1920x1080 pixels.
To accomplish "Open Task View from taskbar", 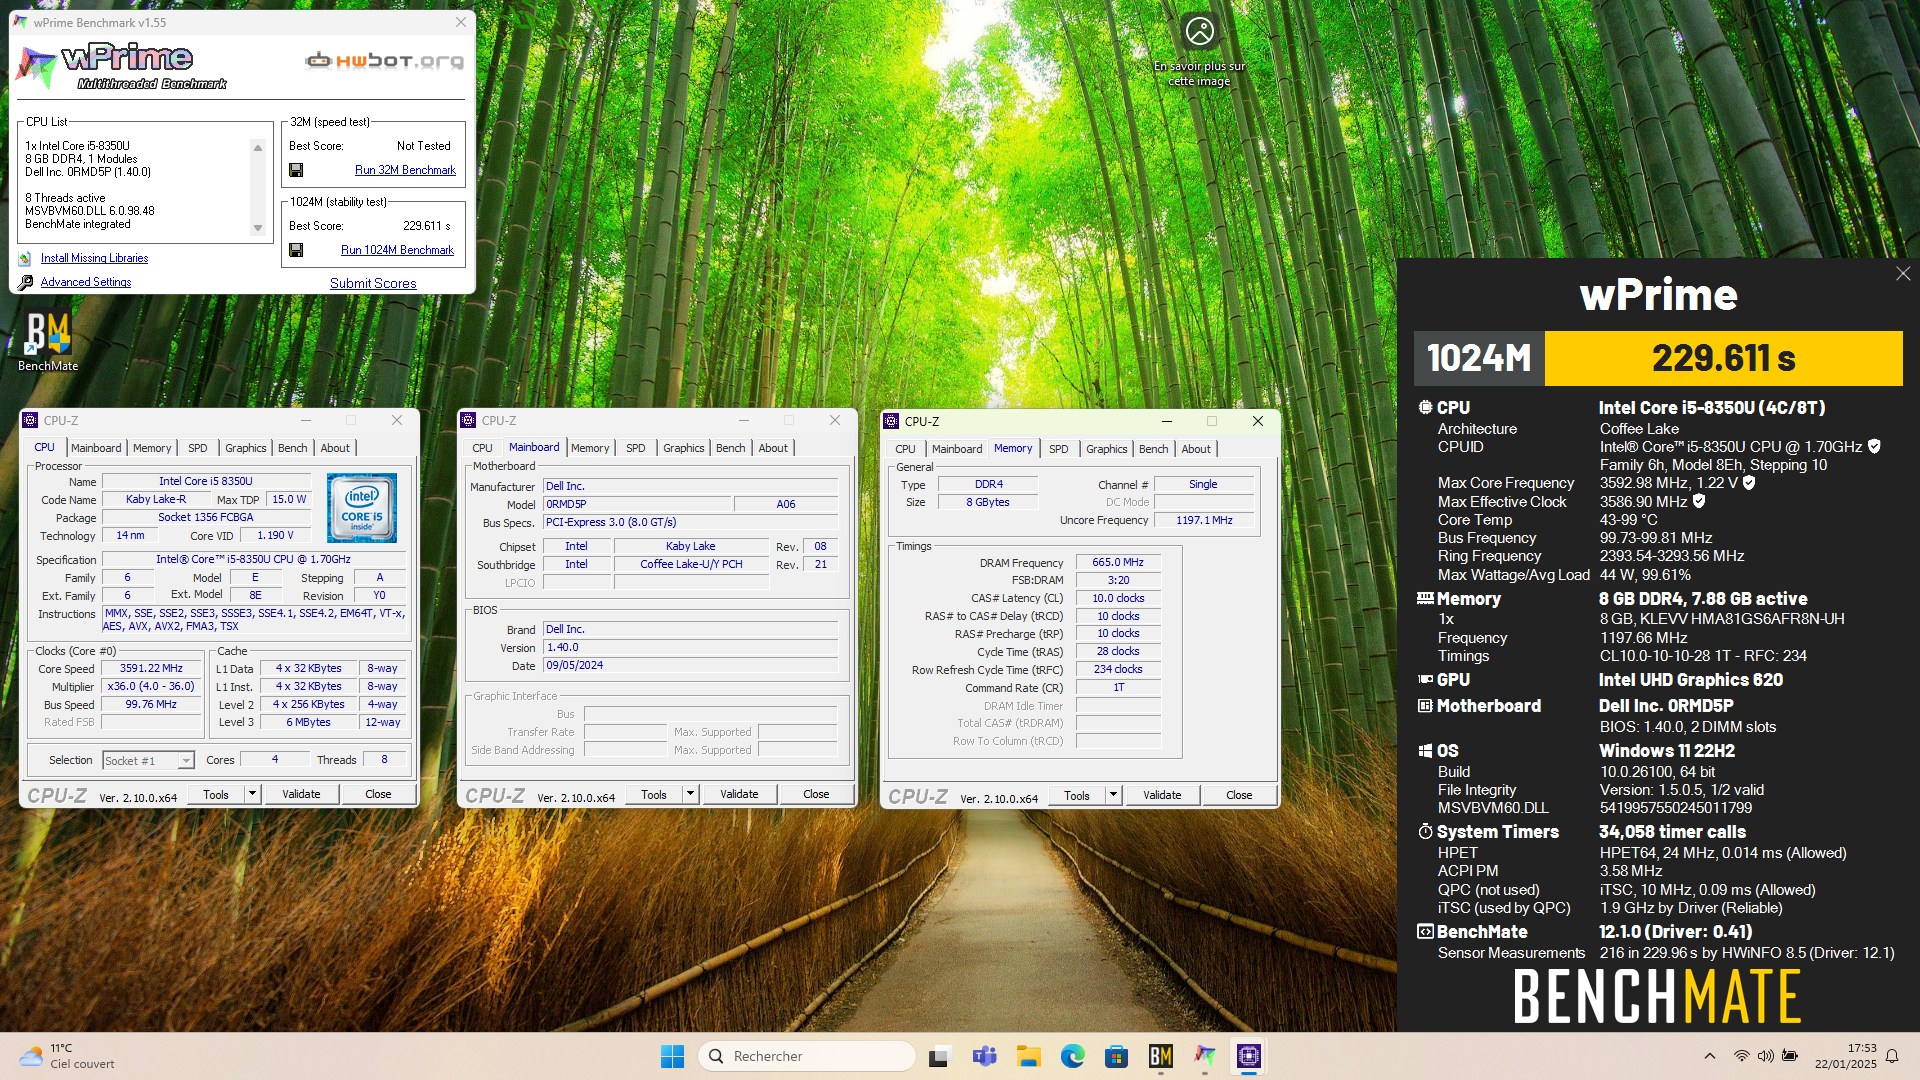I will point(939,1056).
